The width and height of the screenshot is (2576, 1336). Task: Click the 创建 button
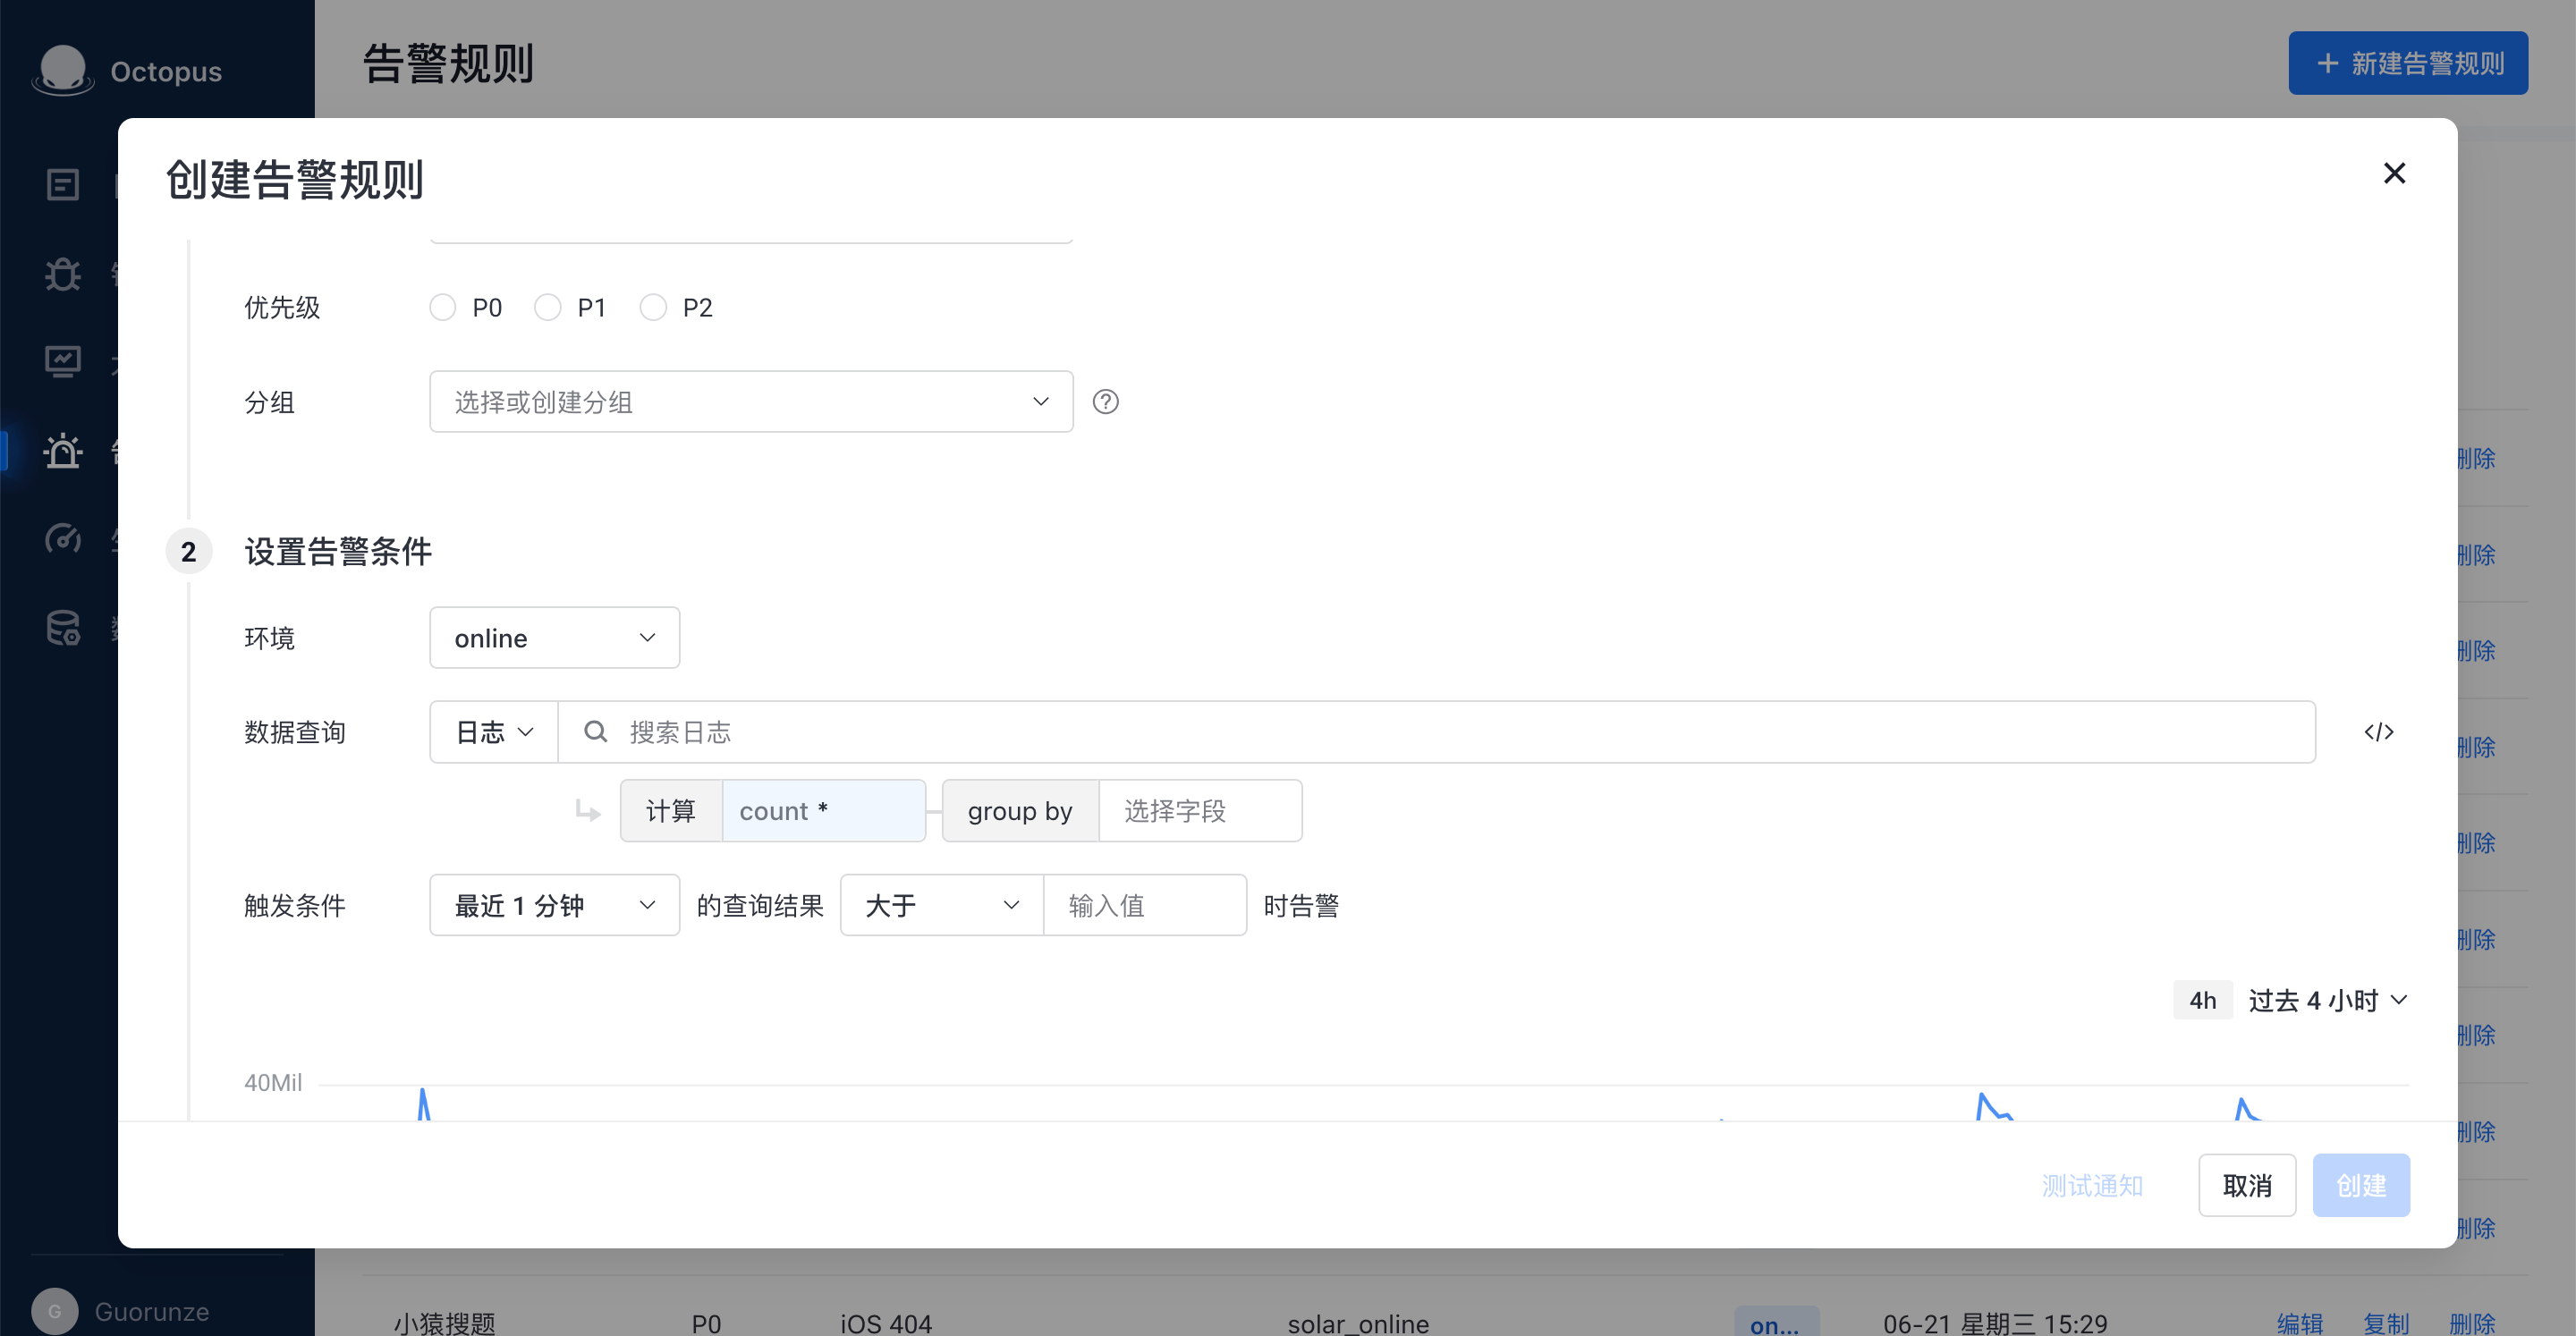pos(2361,1185)
